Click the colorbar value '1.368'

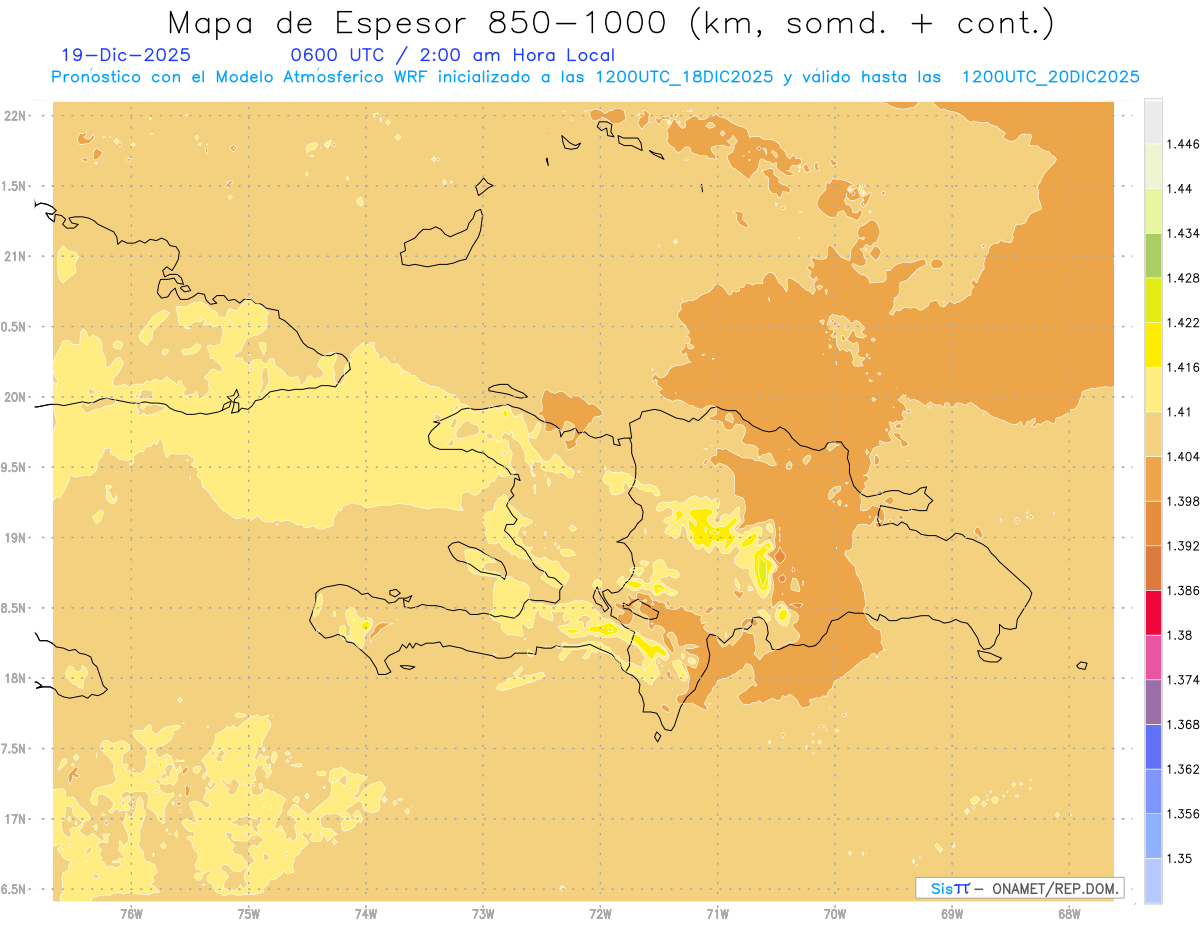[x=1184, y=724]
